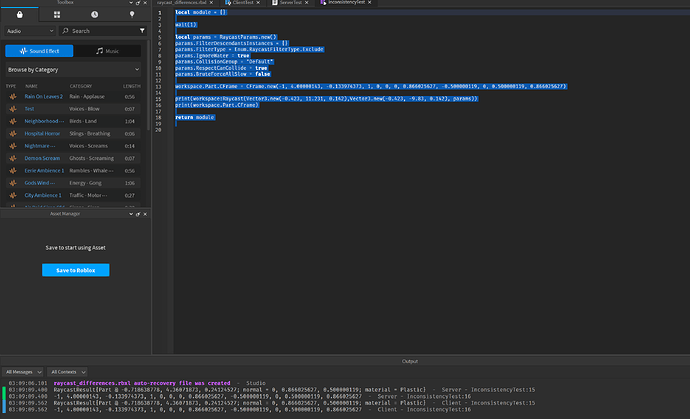Click the Save to Roblox button
Viewport: 690px width, 419px height.
point(75,270)
